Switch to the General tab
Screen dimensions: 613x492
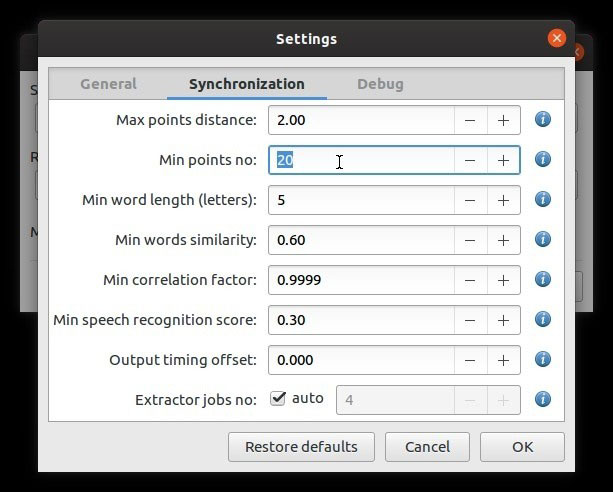point(108,84)
